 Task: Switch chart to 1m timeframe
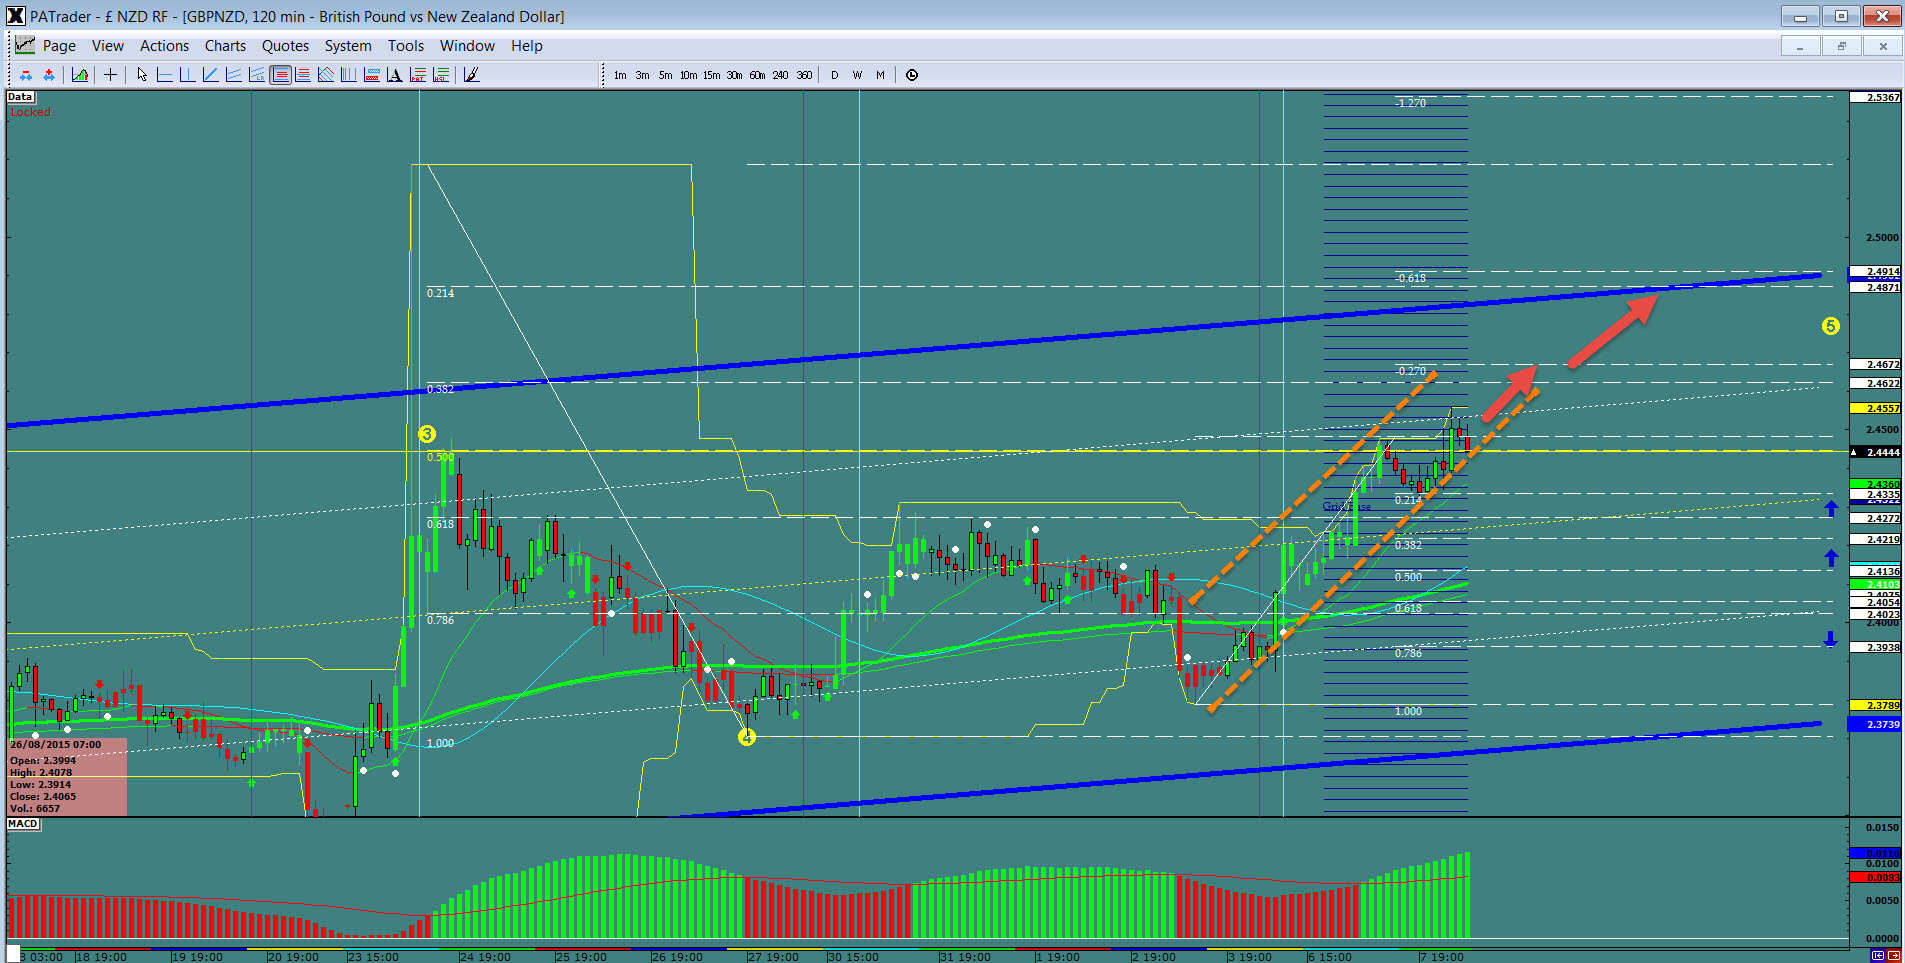(x=620, y=75)
